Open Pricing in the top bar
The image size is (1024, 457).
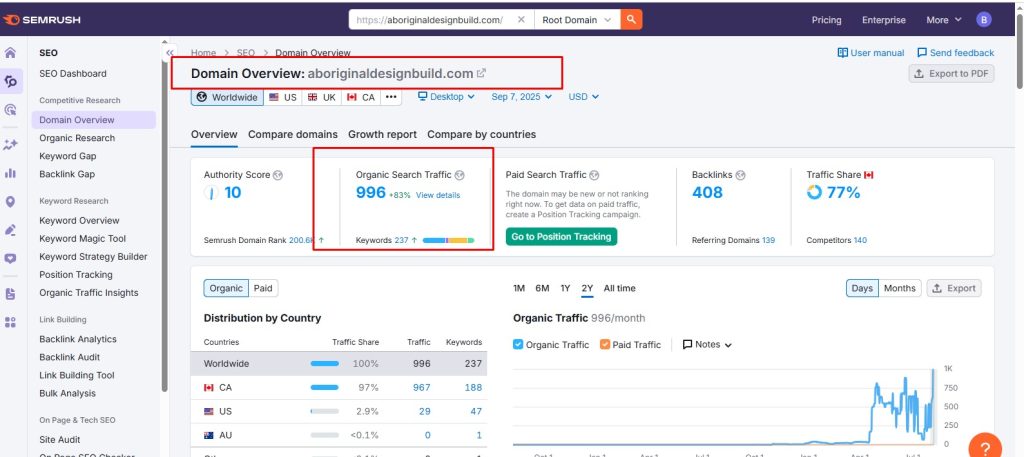pos(826,20)
